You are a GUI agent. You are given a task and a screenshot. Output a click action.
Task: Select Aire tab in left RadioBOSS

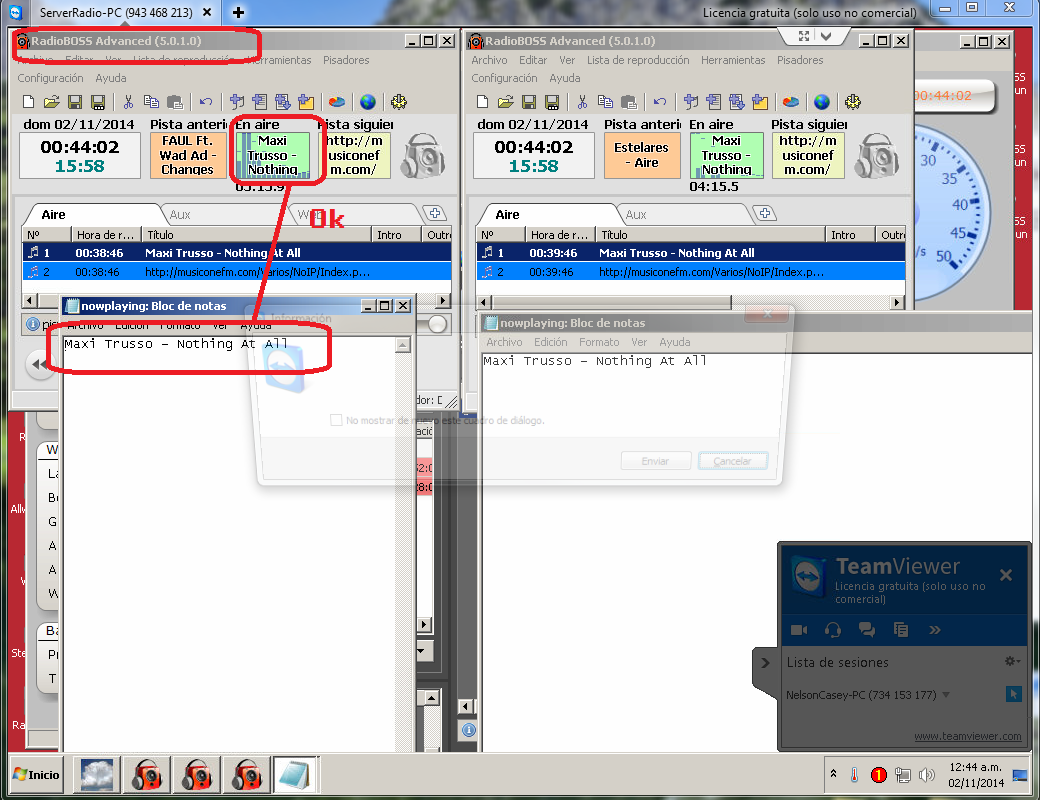point(54,214)
